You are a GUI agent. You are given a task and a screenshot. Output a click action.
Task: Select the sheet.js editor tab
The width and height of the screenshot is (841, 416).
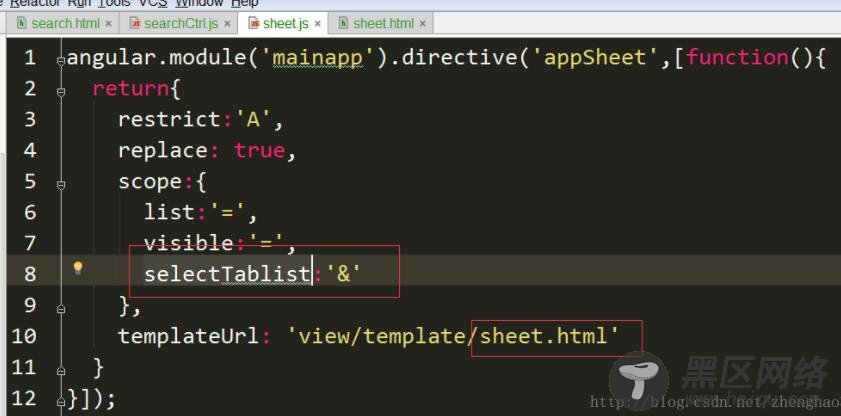point(286,24)
